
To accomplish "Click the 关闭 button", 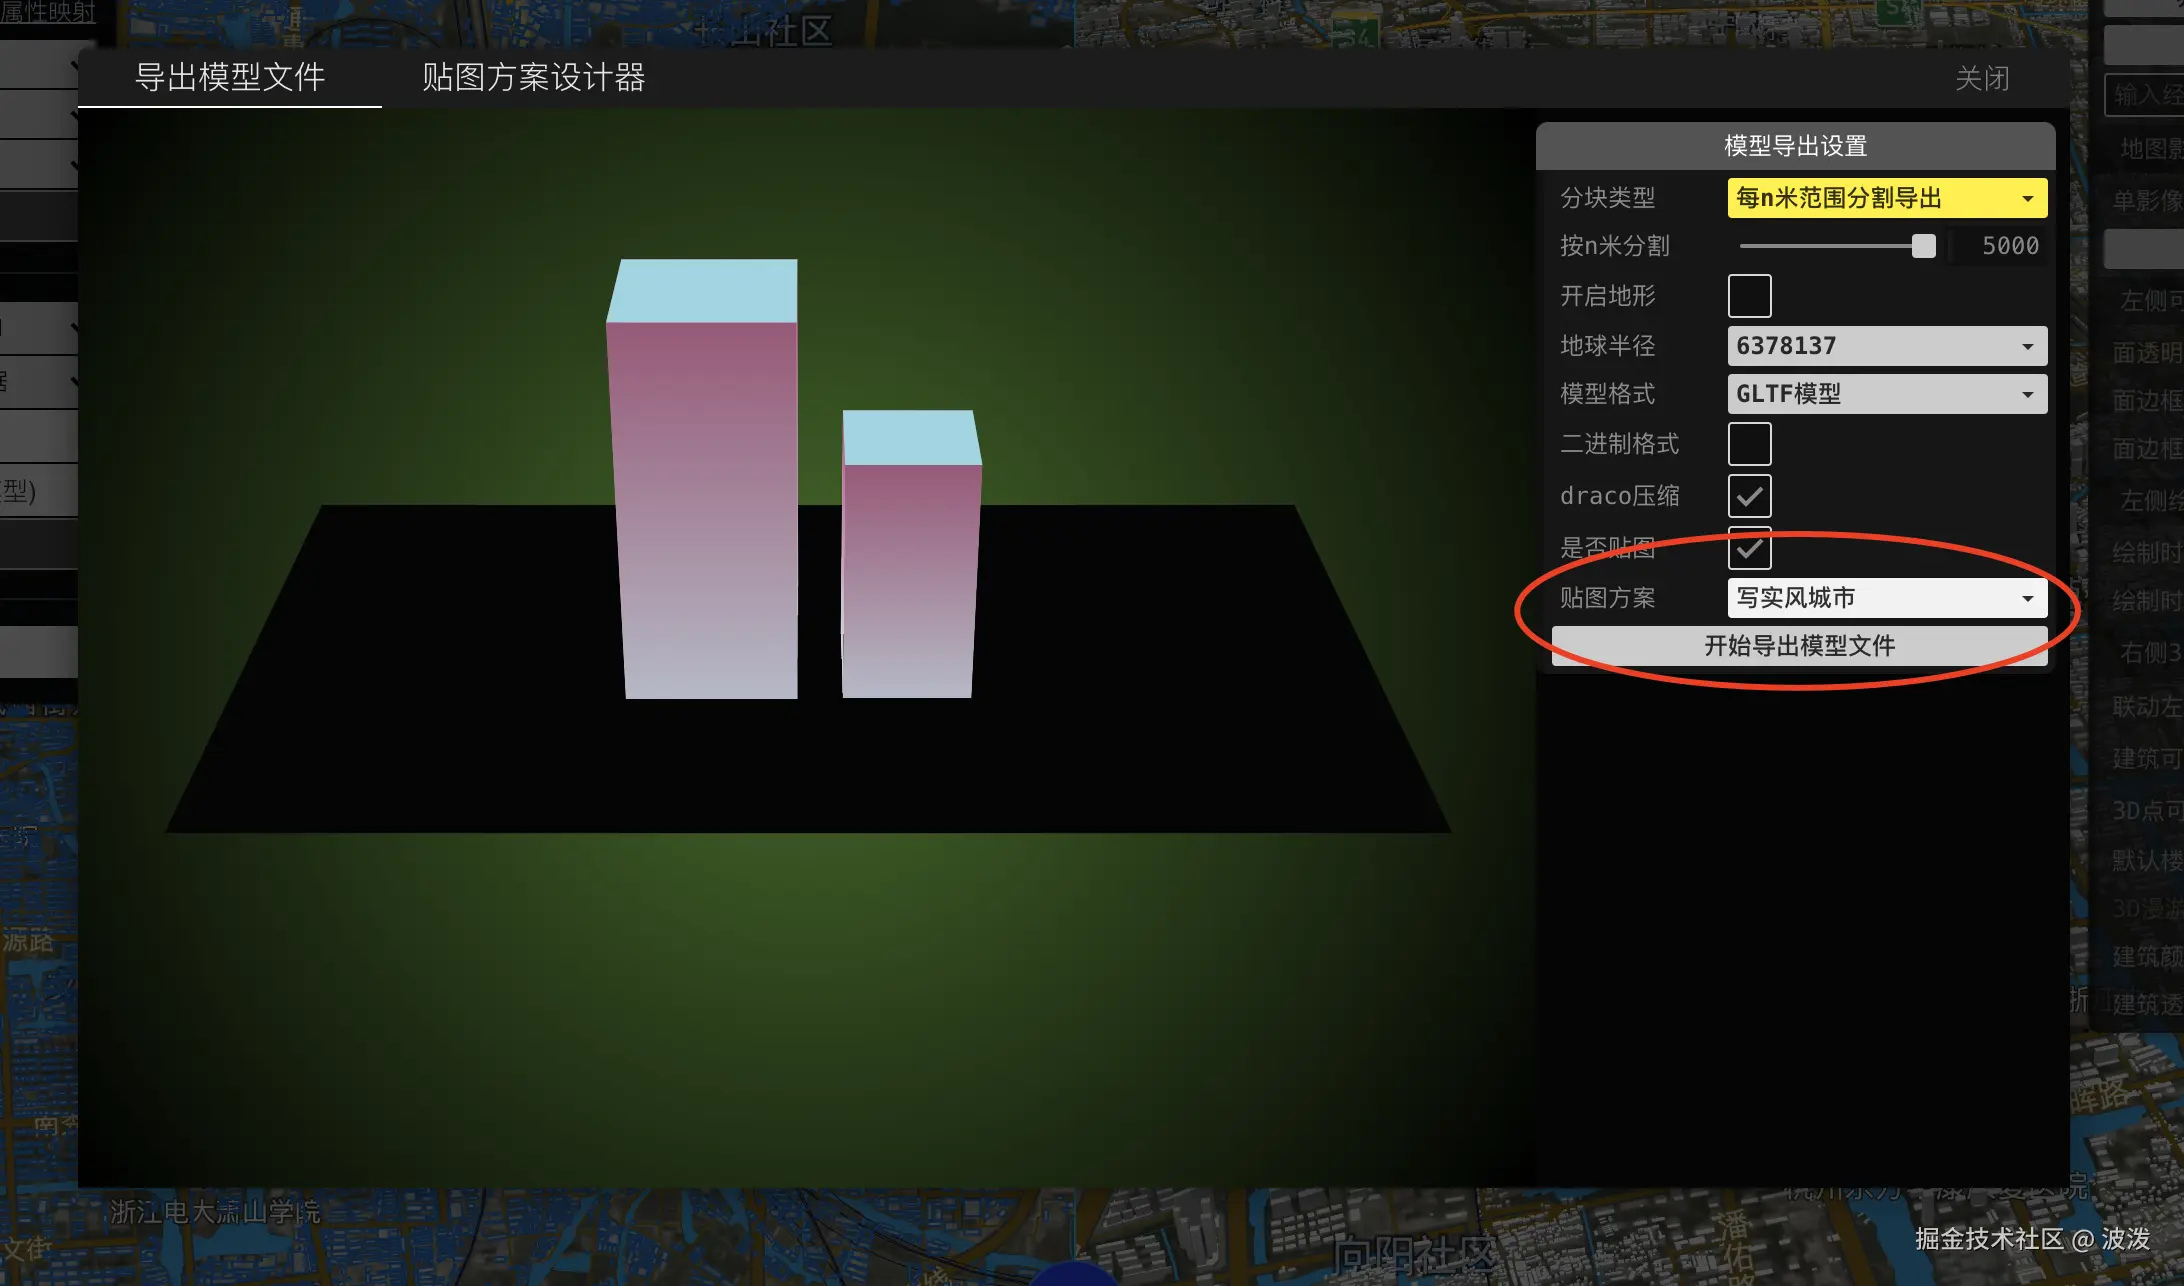I will click(x=1981, y=79).
